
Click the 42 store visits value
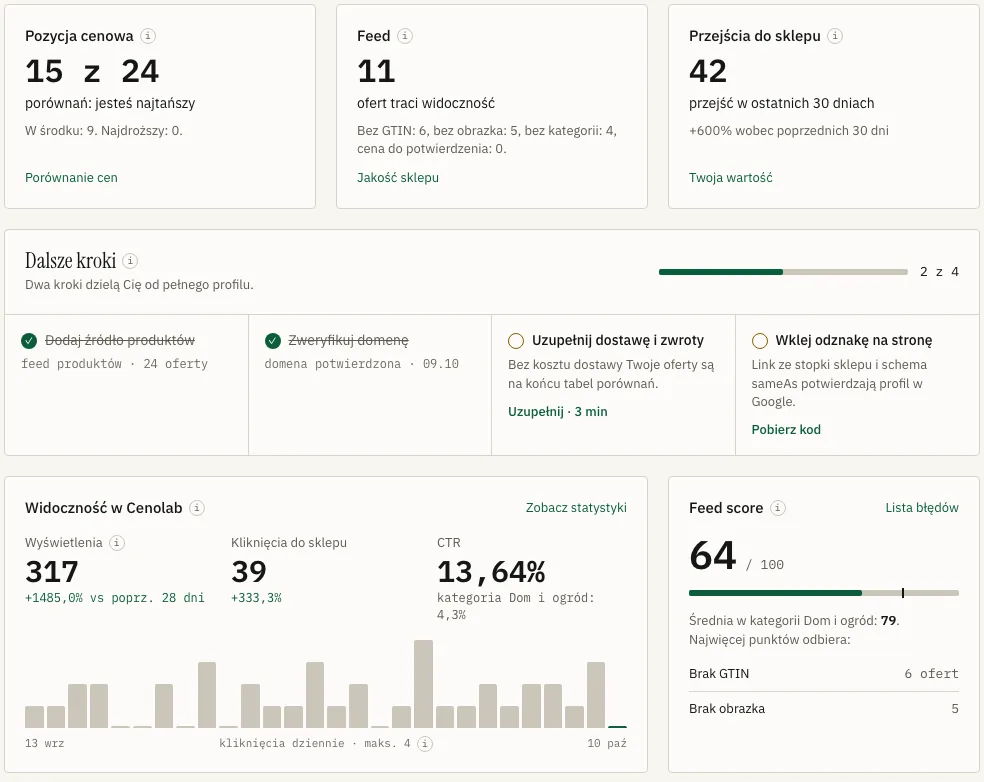tap(708, 71)
